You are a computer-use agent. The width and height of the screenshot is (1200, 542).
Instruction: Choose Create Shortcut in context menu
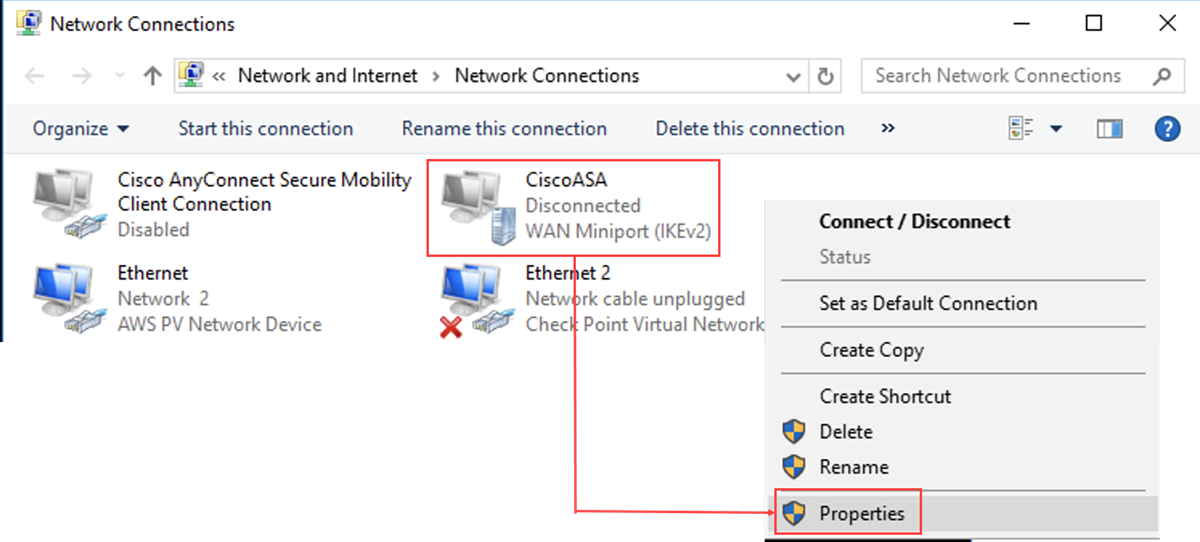[x=885, y=396]
